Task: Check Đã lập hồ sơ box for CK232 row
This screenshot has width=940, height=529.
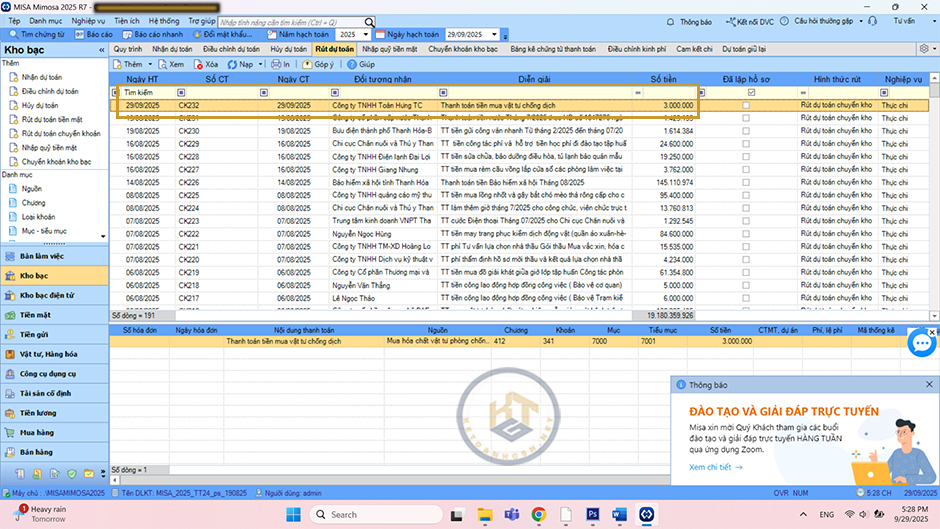Action: pos(745,105)
